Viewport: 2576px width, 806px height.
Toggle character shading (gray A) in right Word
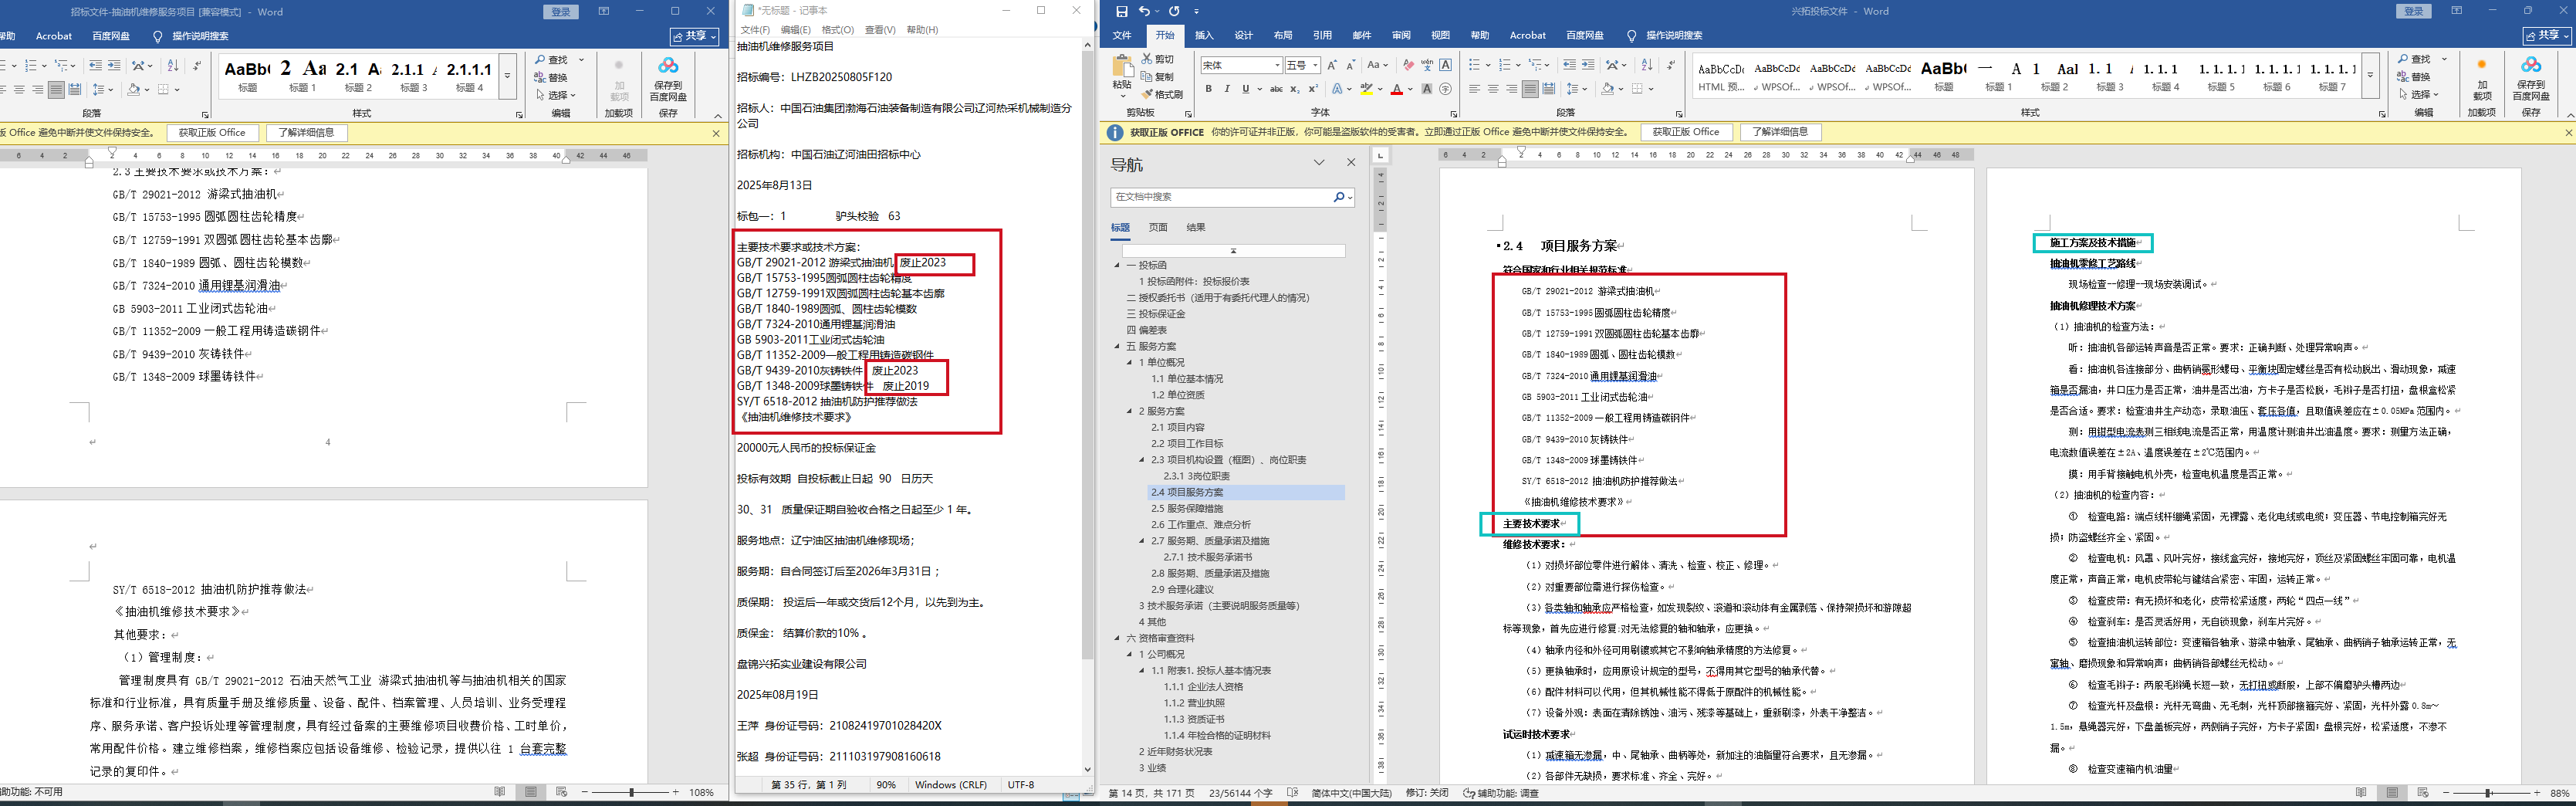pos(1427,89)
